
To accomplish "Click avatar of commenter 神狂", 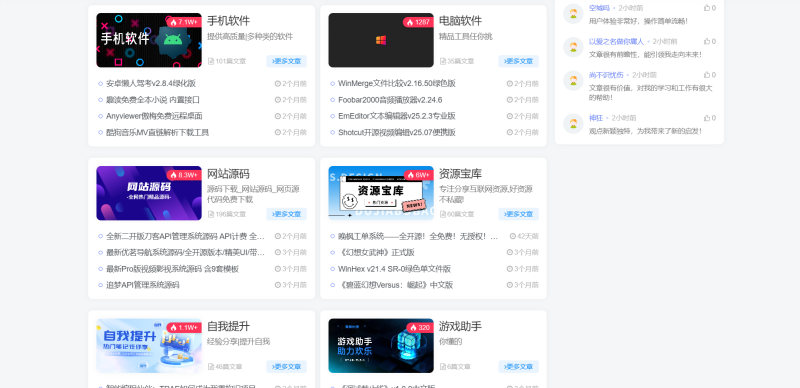I will click(x=573, y=124).
